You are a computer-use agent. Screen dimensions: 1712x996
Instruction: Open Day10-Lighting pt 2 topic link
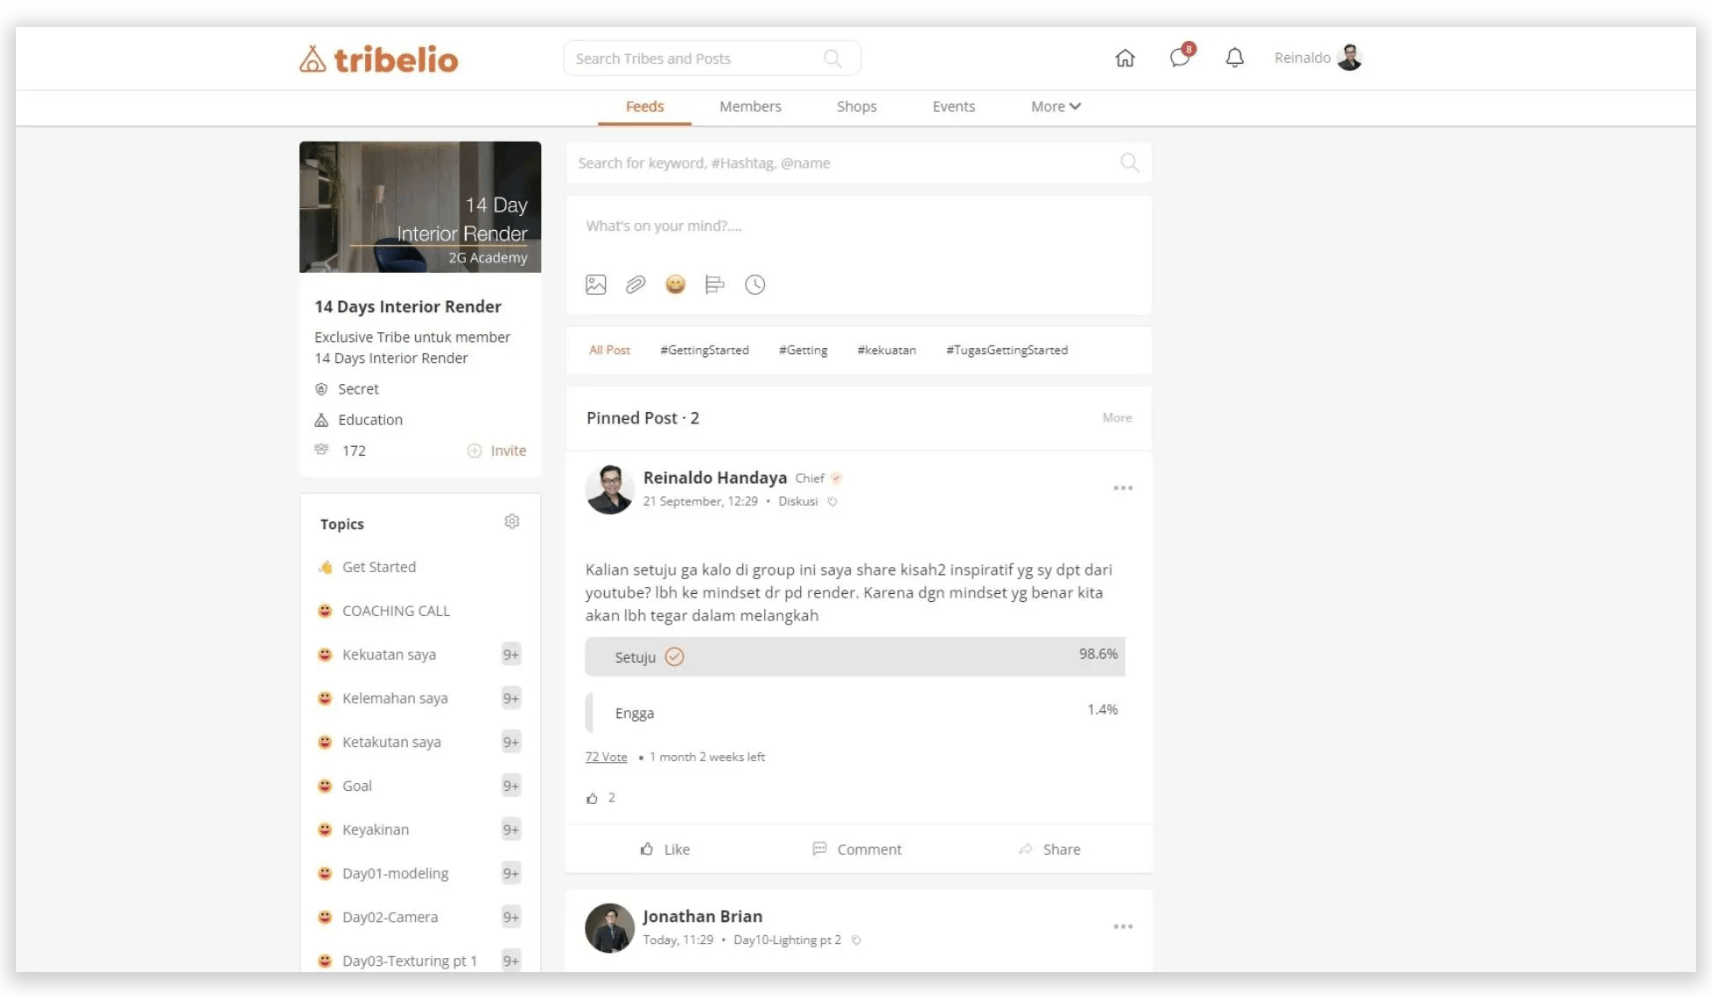(x=787, y=940)
